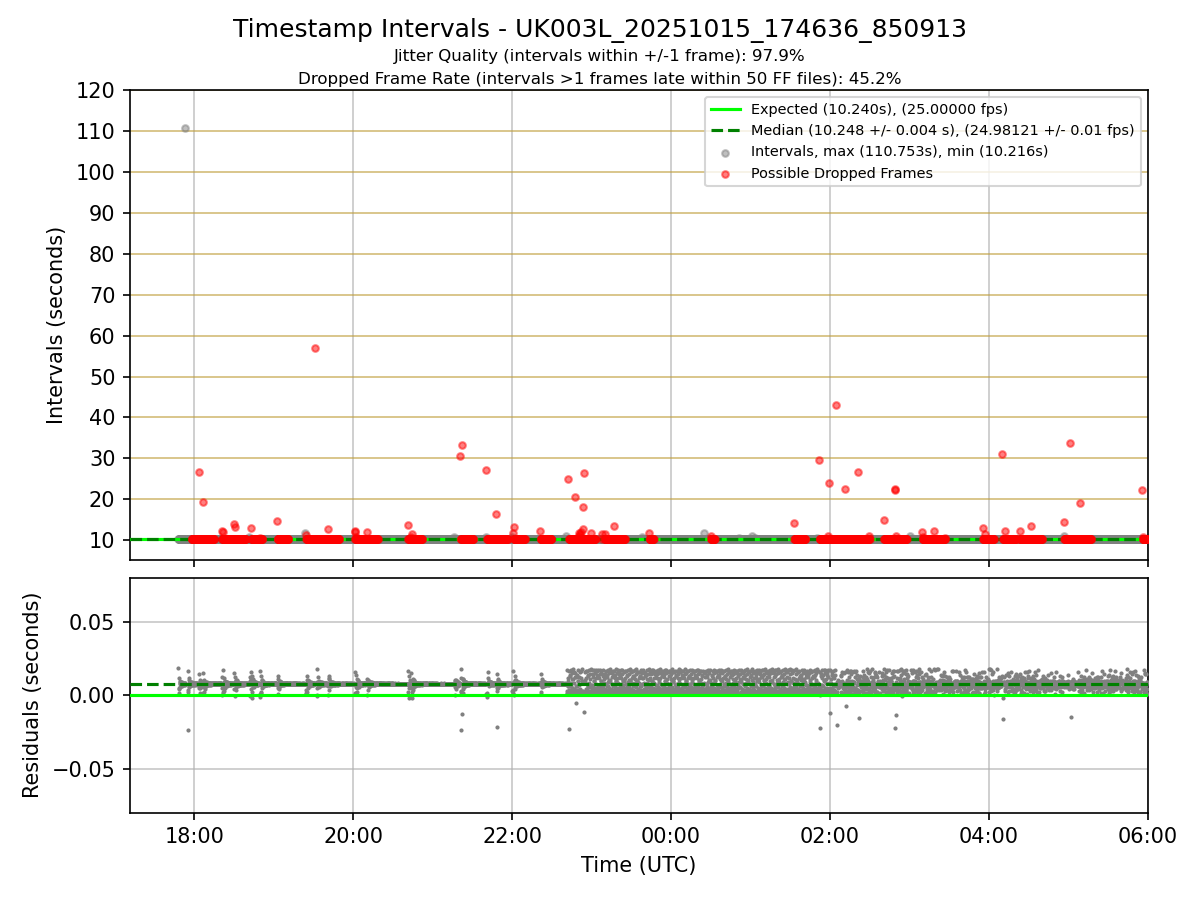Image resolution: width=1200 pixels, height=900 pixels.
Task: Click the Dropped Frame Rate 45.2% subtitle
Action: click(599, 78)
